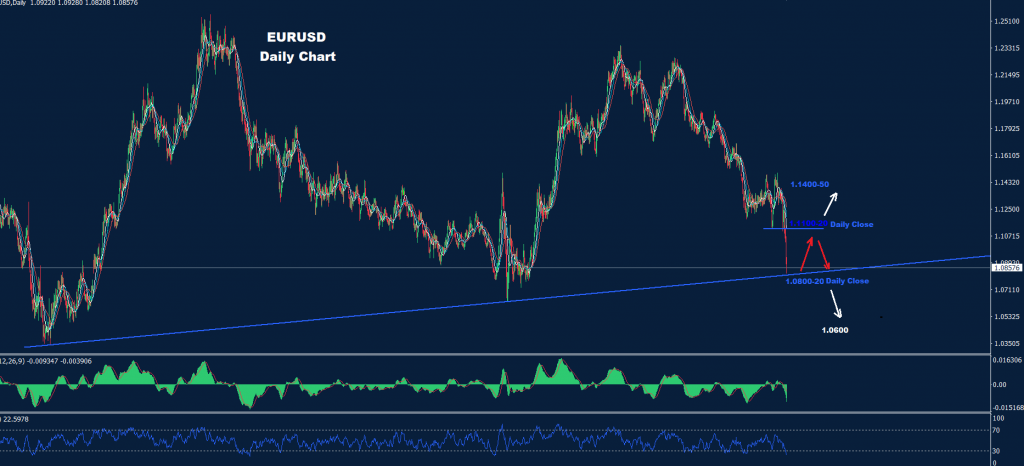Select the 1.0800-20 Daily Close label
Screen dimensions: 1024x466
point(827,281)
